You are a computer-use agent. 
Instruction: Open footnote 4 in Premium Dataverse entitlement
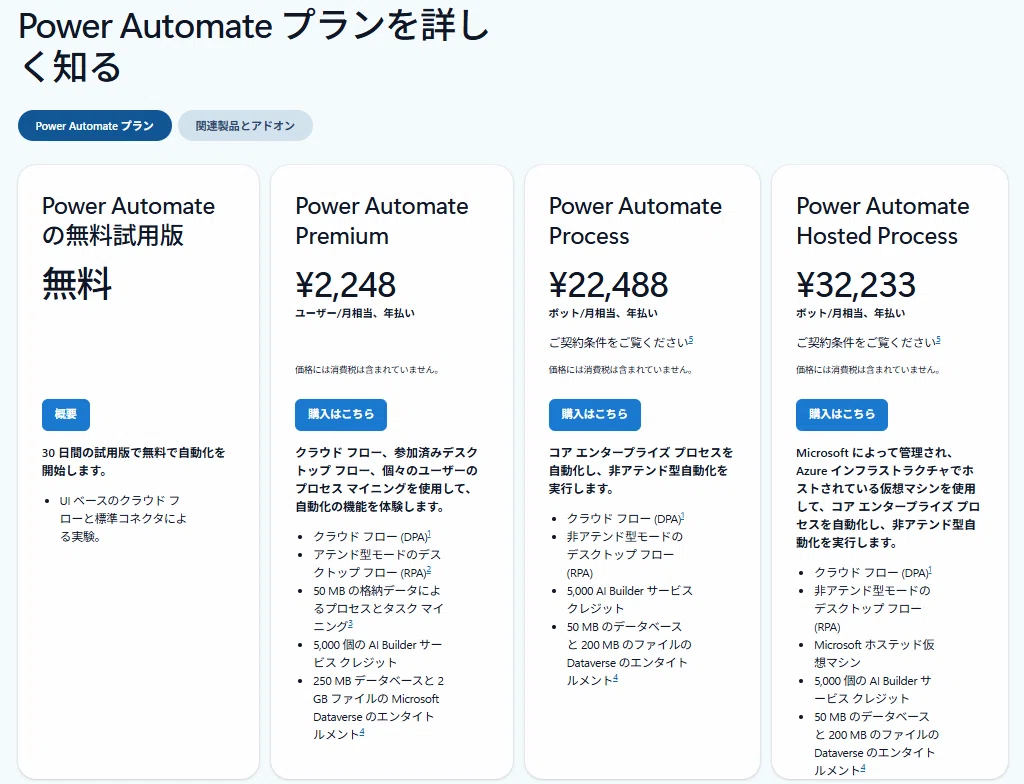(x=362, y=732)
